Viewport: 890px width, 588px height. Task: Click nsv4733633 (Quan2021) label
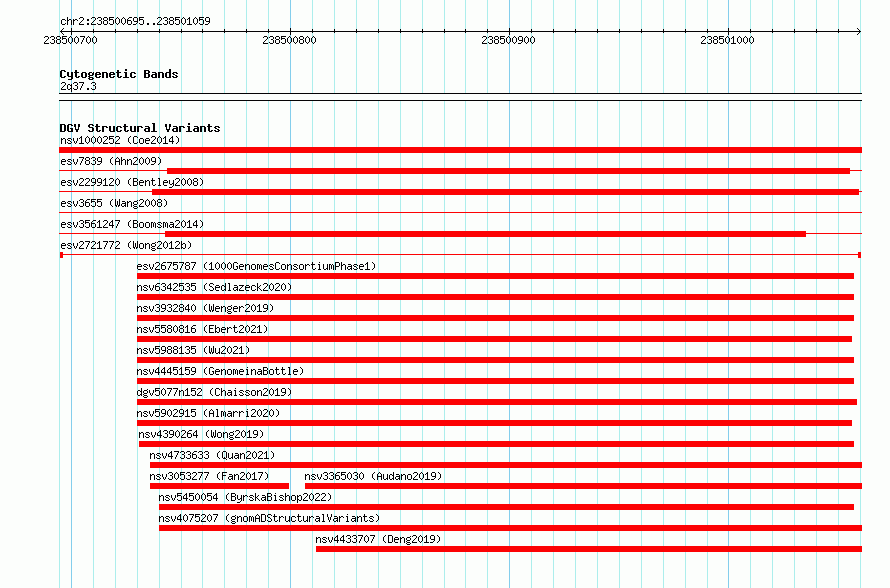pos(212,455)
